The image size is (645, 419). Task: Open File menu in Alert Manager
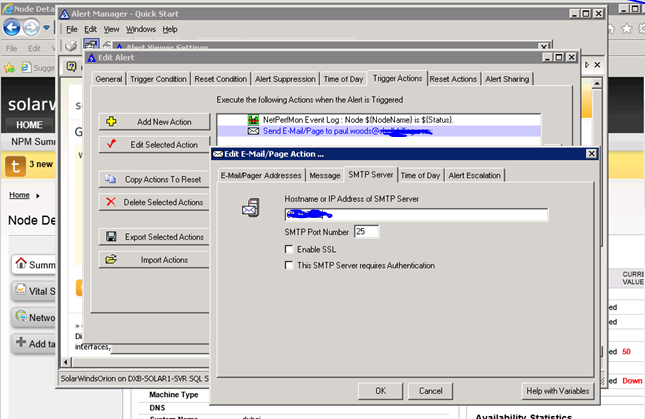pos(72,29)
